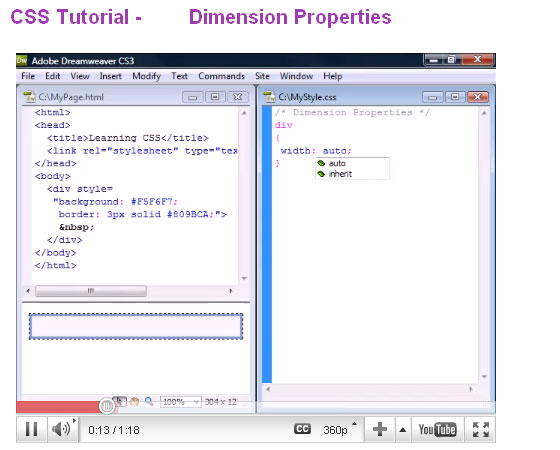560x450 pixels.
Task: Click the red played progress bar
Action: point(58,407)
